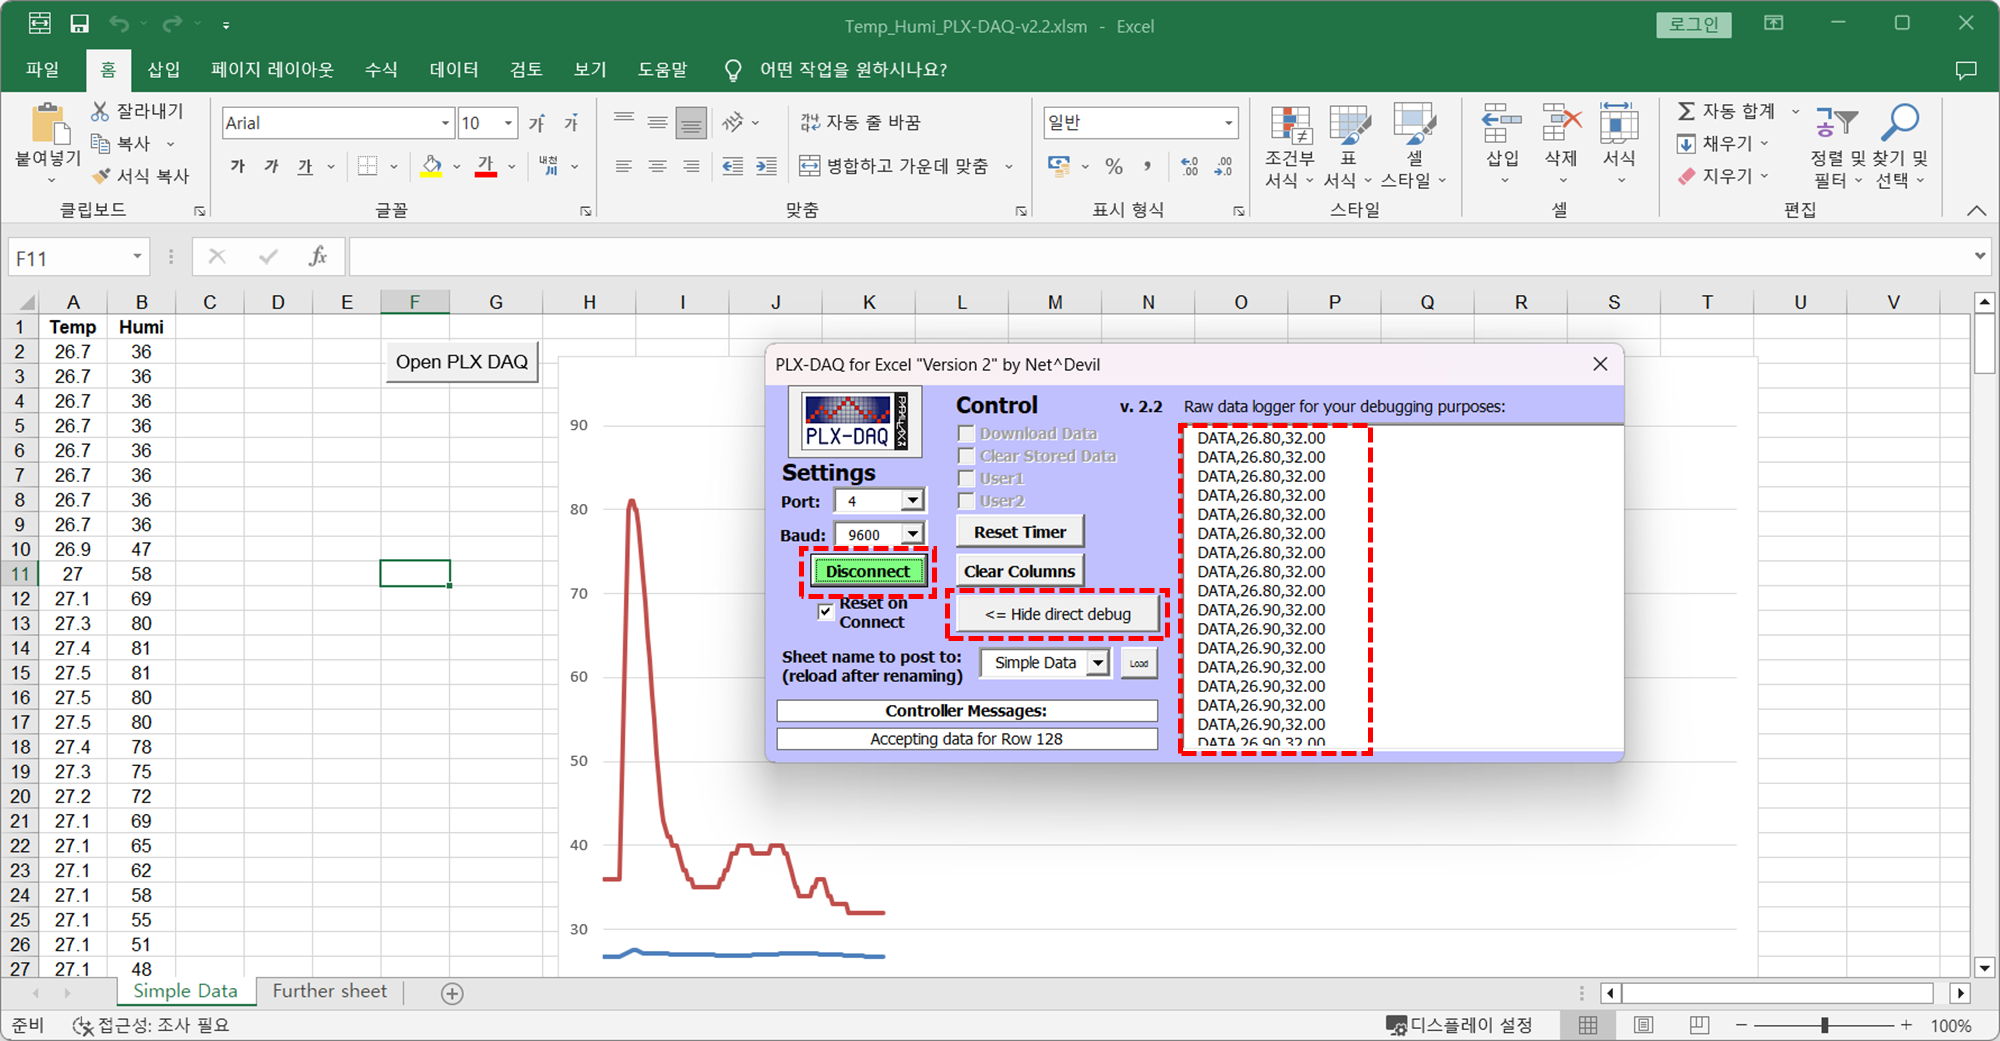Click increase indent icon
The width and height of the screenshot is (2000, 1041).
[x=767, y=166]
